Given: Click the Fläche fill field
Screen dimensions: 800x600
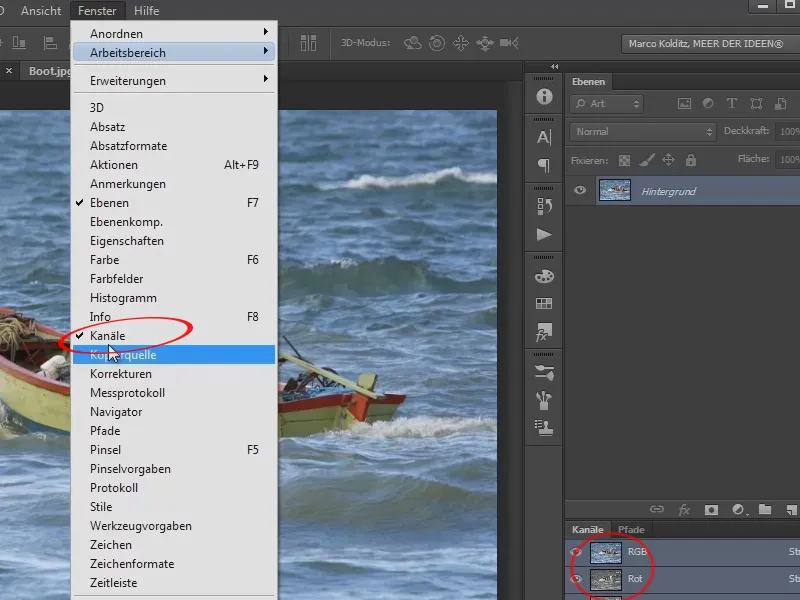Looking at the screenshot, I should (787, 160).
